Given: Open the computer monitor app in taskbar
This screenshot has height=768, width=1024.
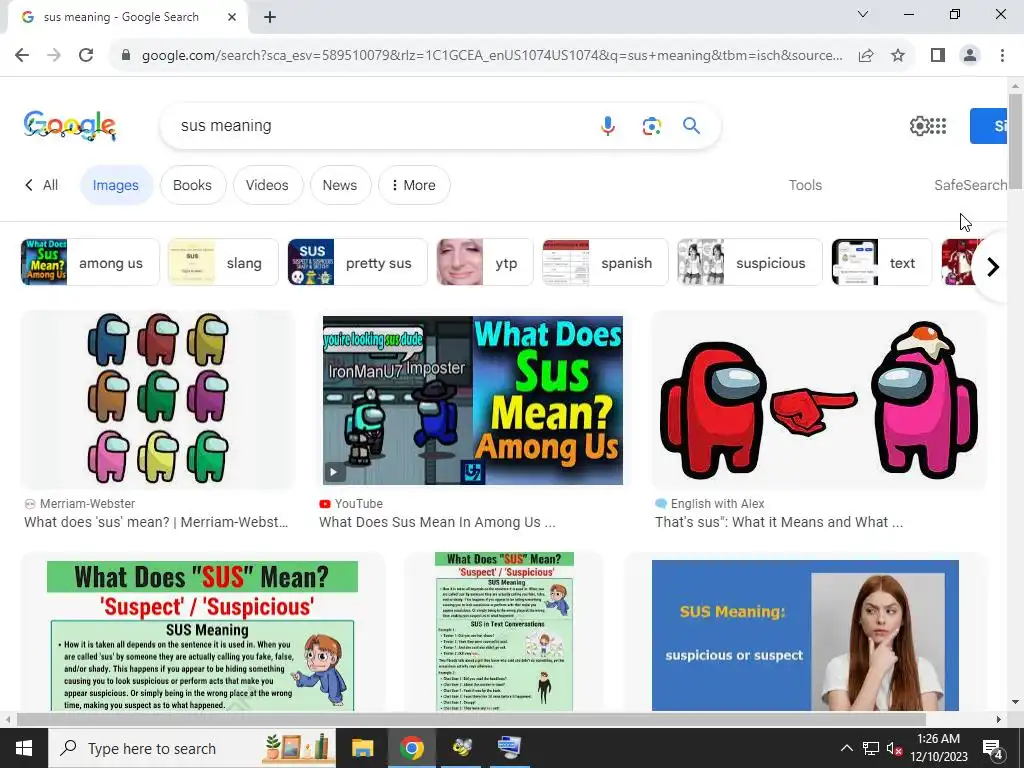Looking at the screenshot, I should tap(509, 748).
